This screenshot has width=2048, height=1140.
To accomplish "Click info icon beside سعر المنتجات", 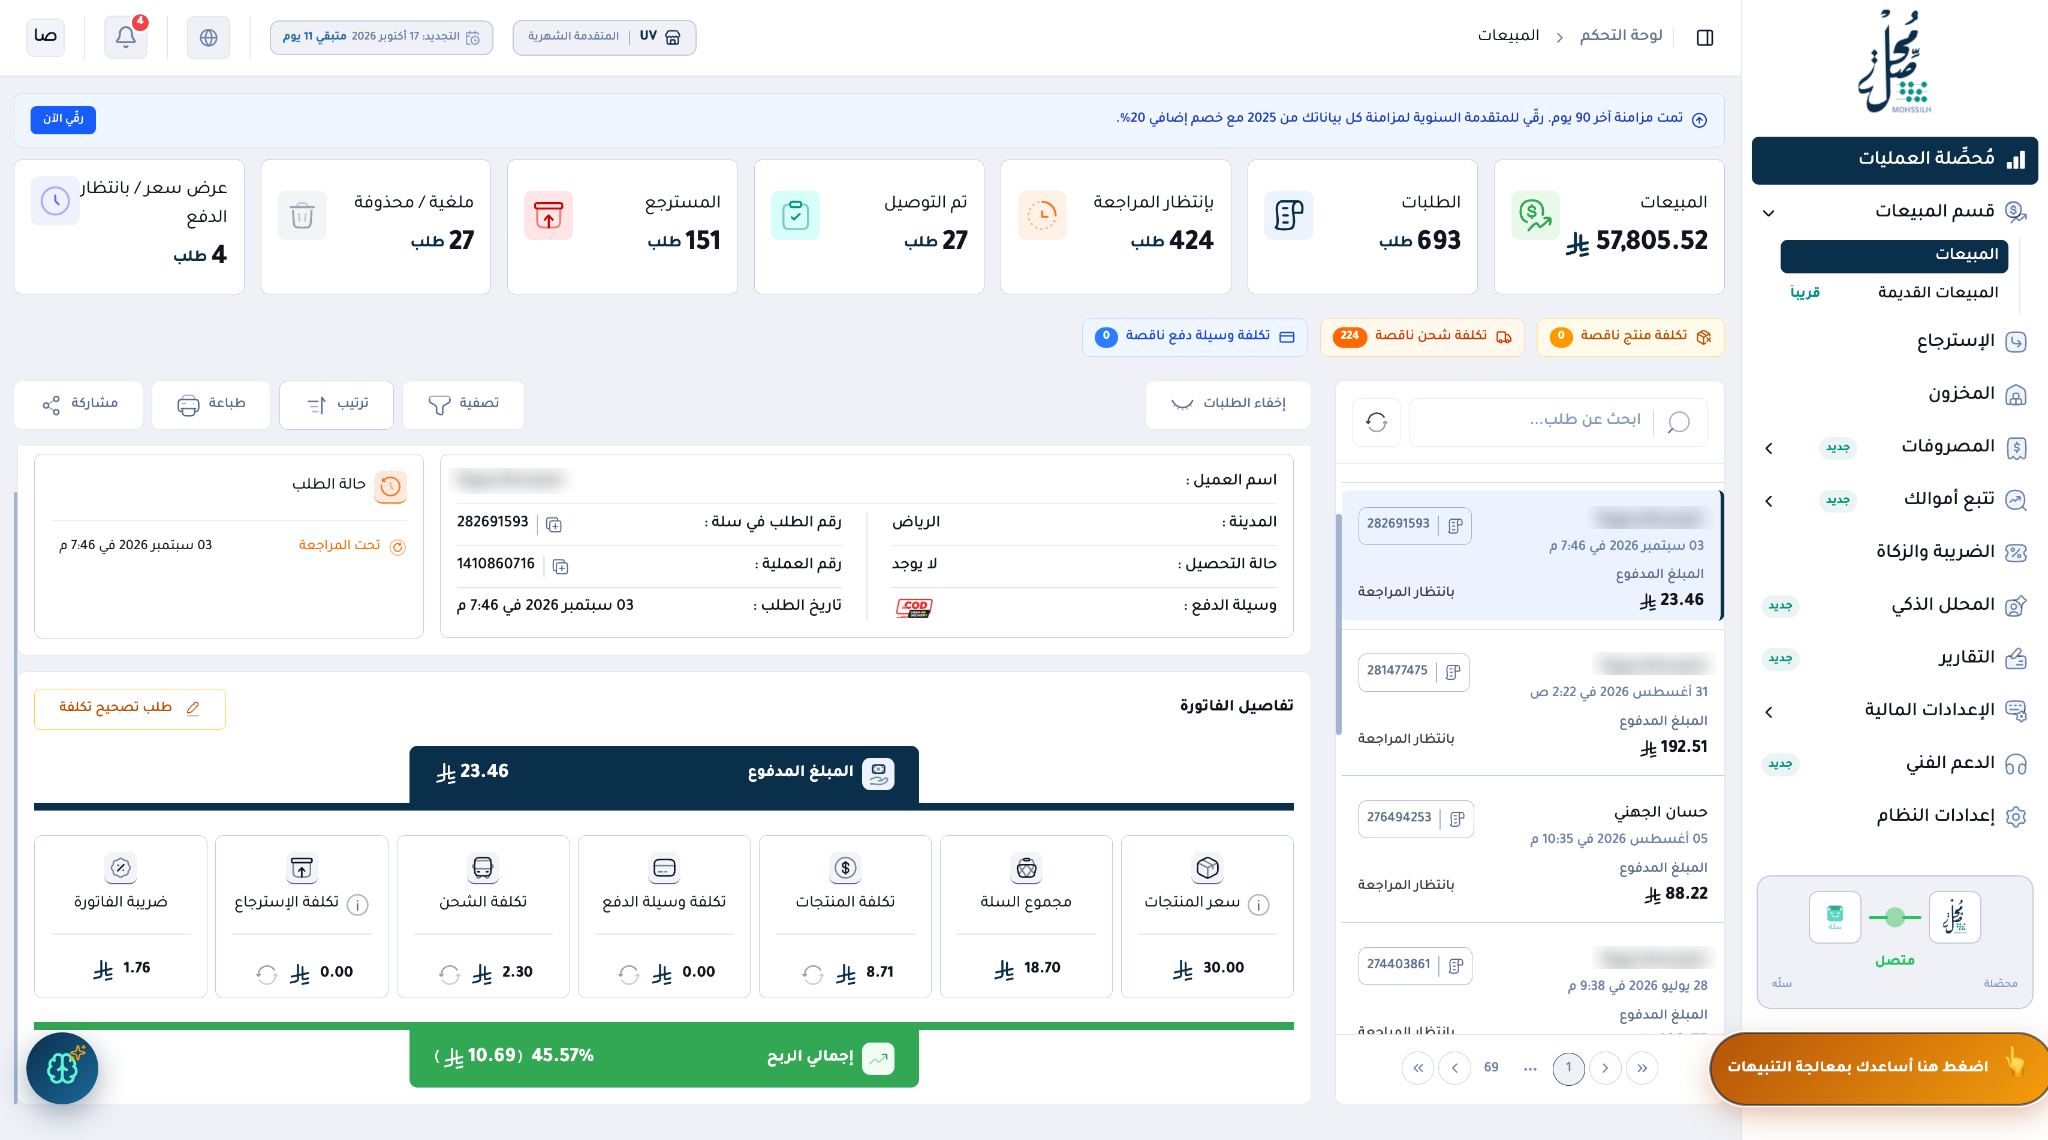I will [x=1259, y=904].
